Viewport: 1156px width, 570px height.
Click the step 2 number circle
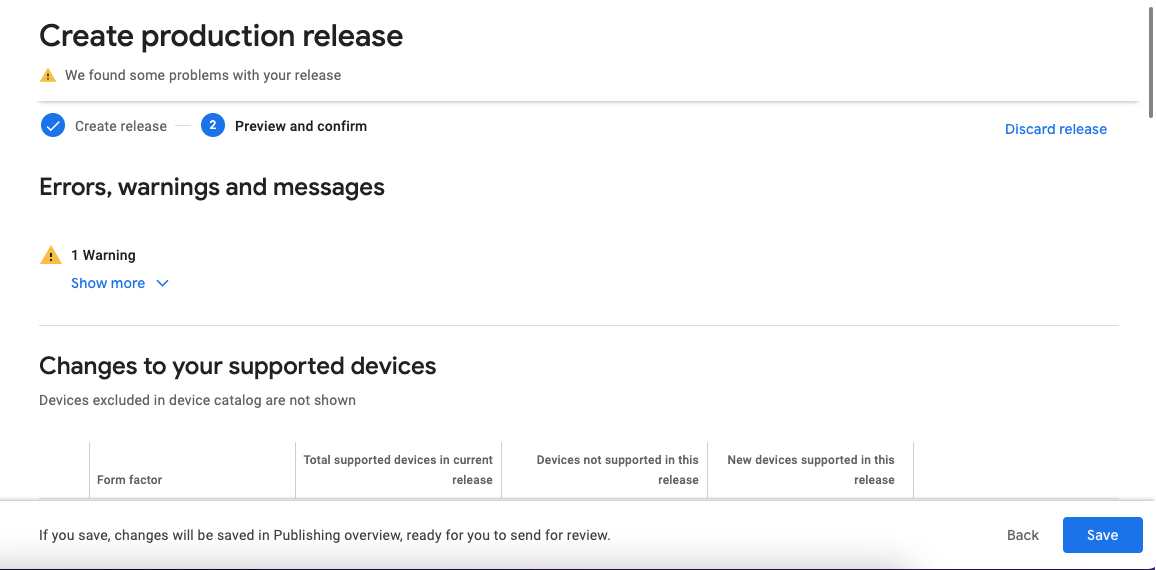(x=212, y=126)
